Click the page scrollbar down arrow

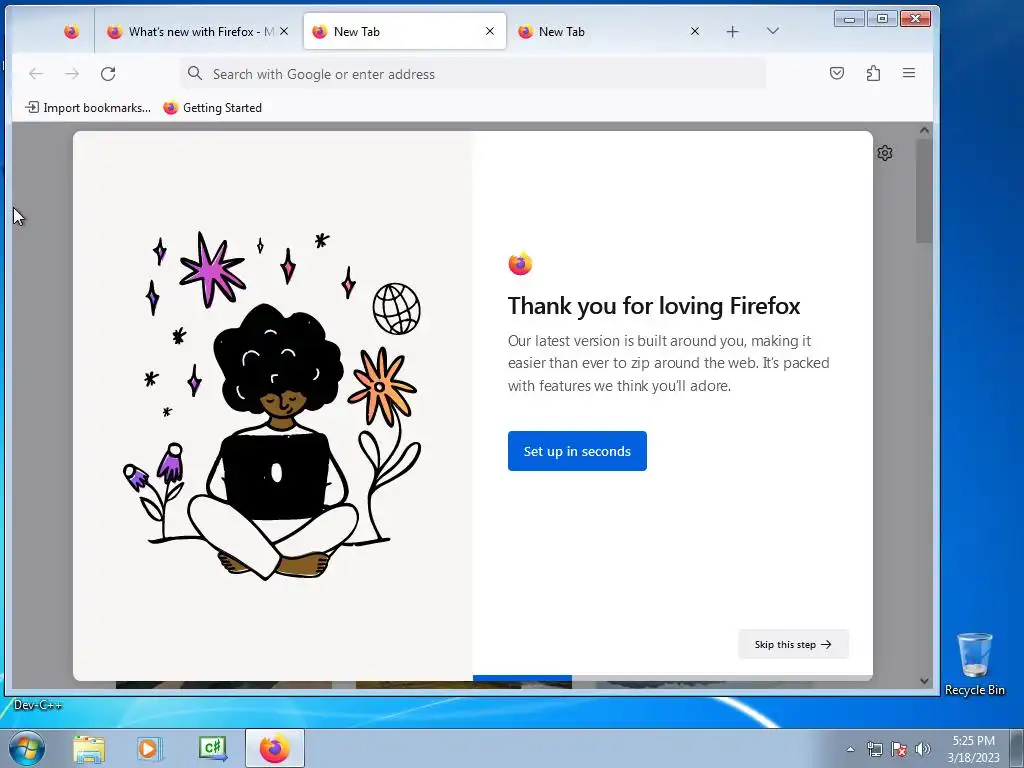924,680
